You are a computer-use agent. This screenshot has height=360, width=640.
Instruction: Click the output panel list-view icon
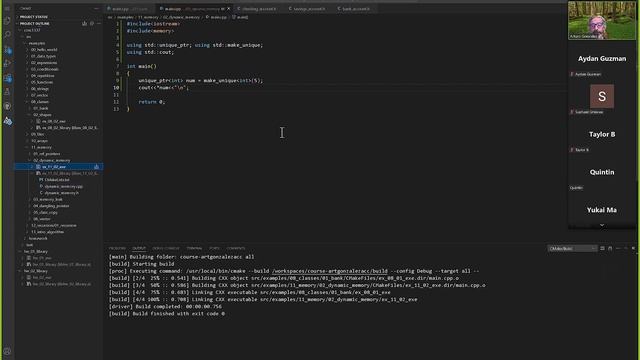(x=602, y=248)
